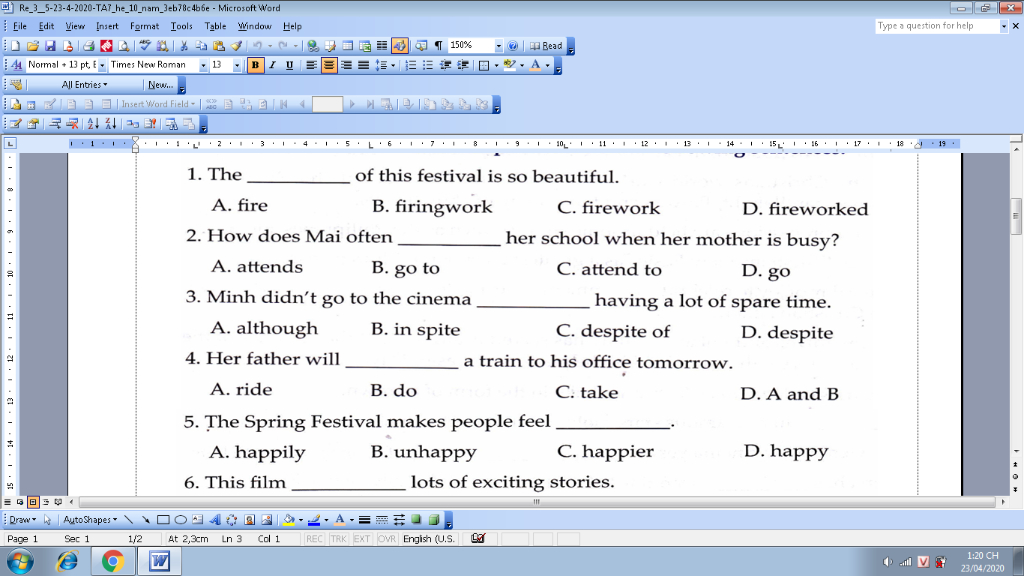Toggle the Drawing toolbar button

point(400,46)
